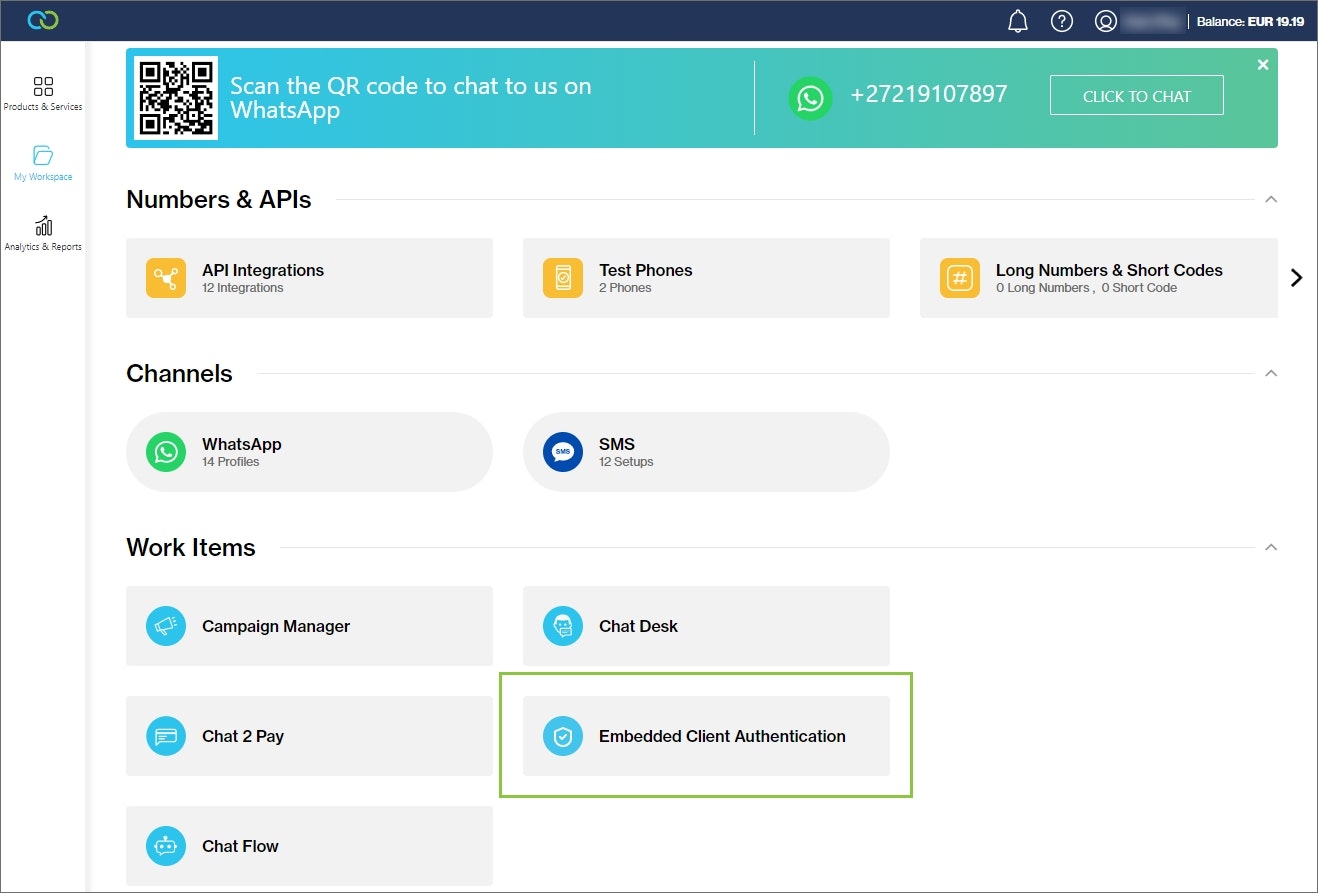1318x893 pixels.
Task: Open the API Integrations card title
Action: coord(263,270)
